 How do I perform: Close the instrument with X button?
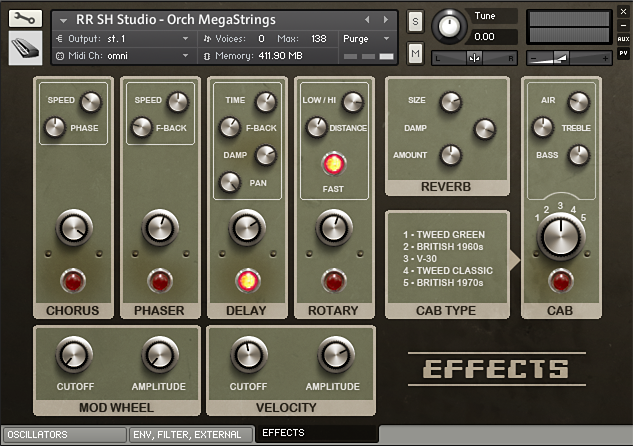623,12
